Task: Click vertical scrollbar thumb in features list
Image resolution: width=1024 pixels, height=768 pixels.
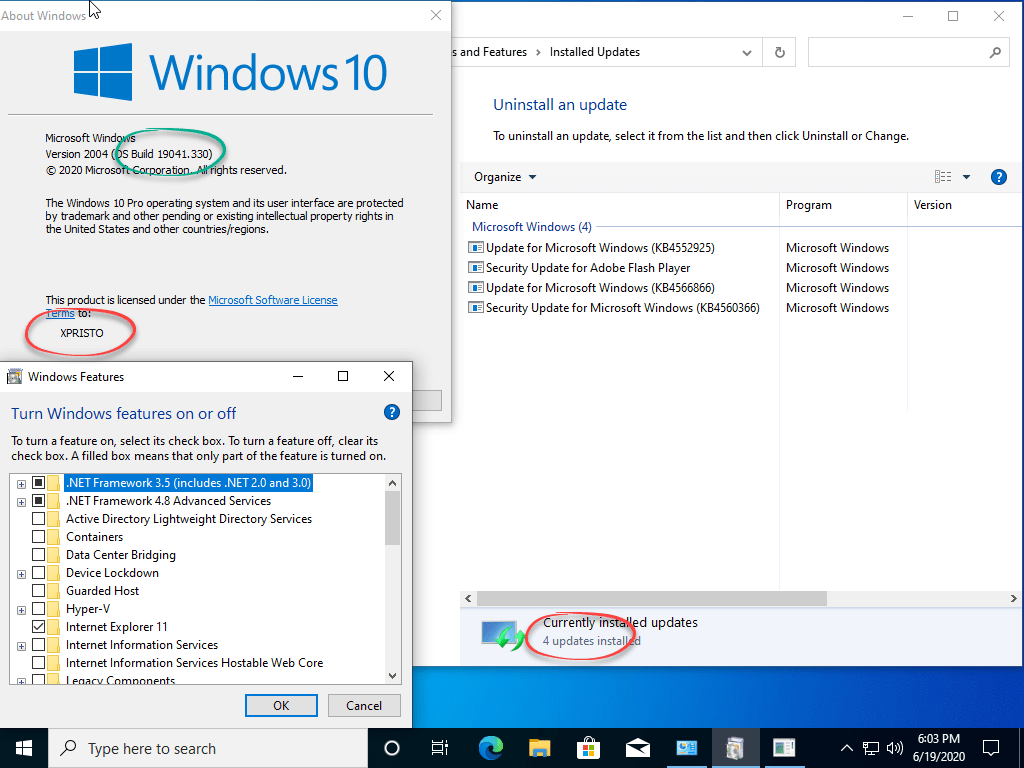Action: pos(392,518)
